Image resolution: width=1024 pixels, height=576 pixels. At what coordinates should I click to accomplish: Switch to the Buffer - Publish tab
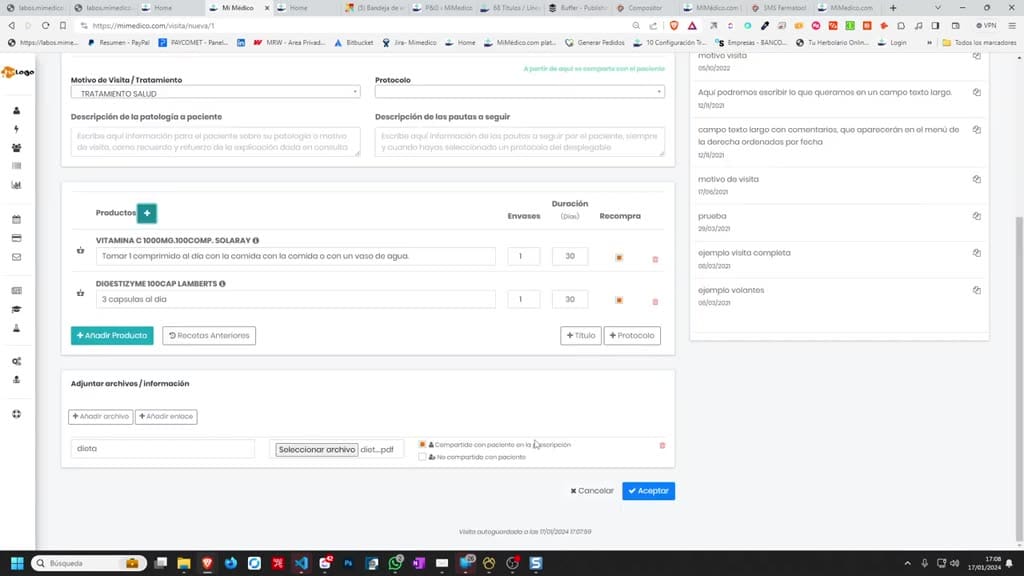[x=579, y=8]
